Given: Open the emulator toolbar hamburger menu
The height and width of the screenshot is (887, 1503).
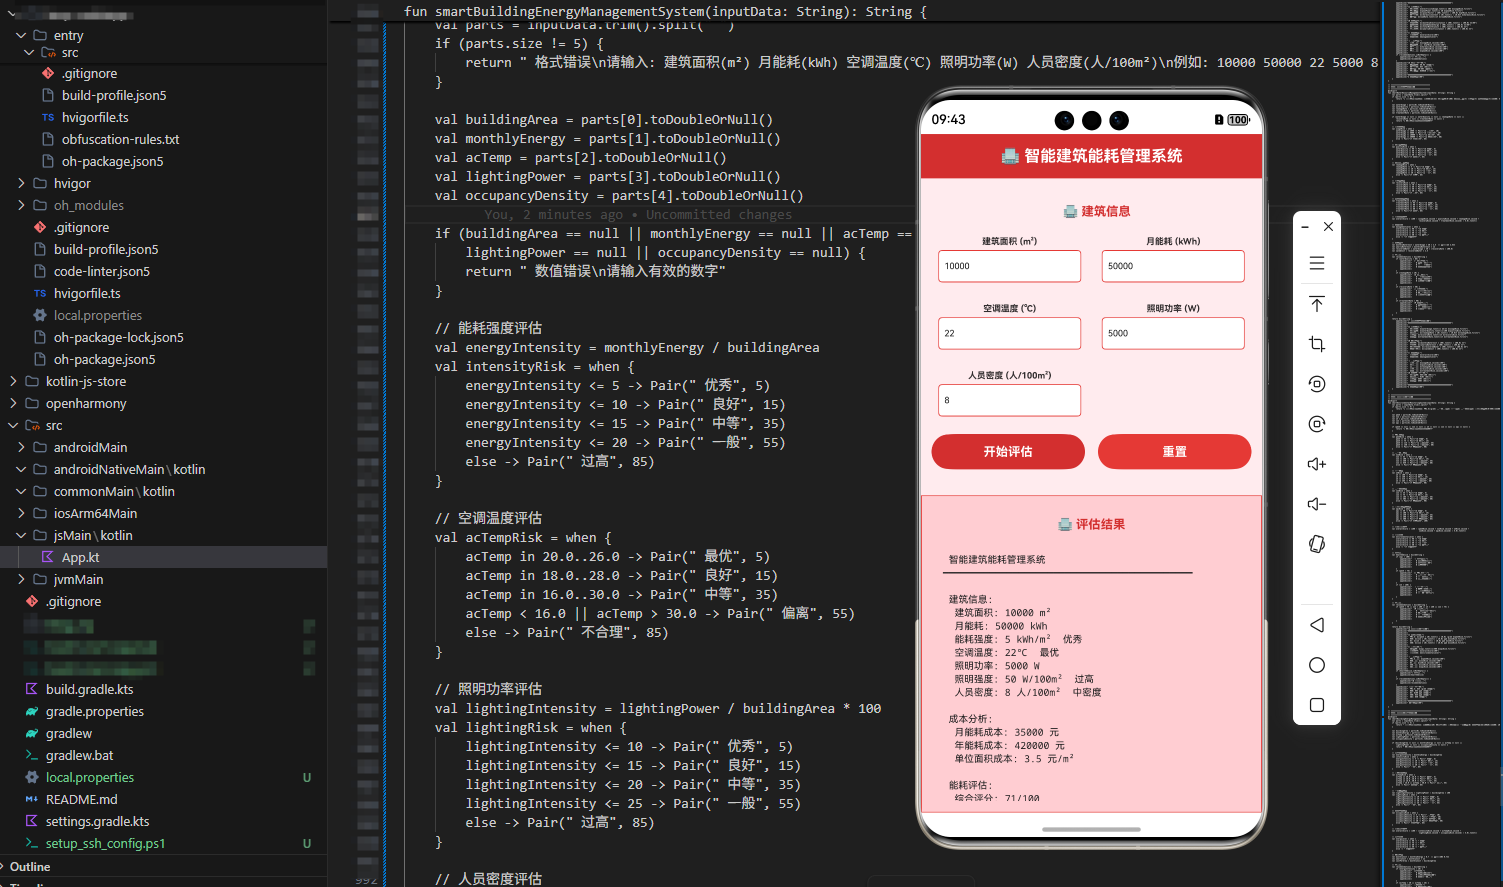Looking at the screenshot, I should [1316, 263].
